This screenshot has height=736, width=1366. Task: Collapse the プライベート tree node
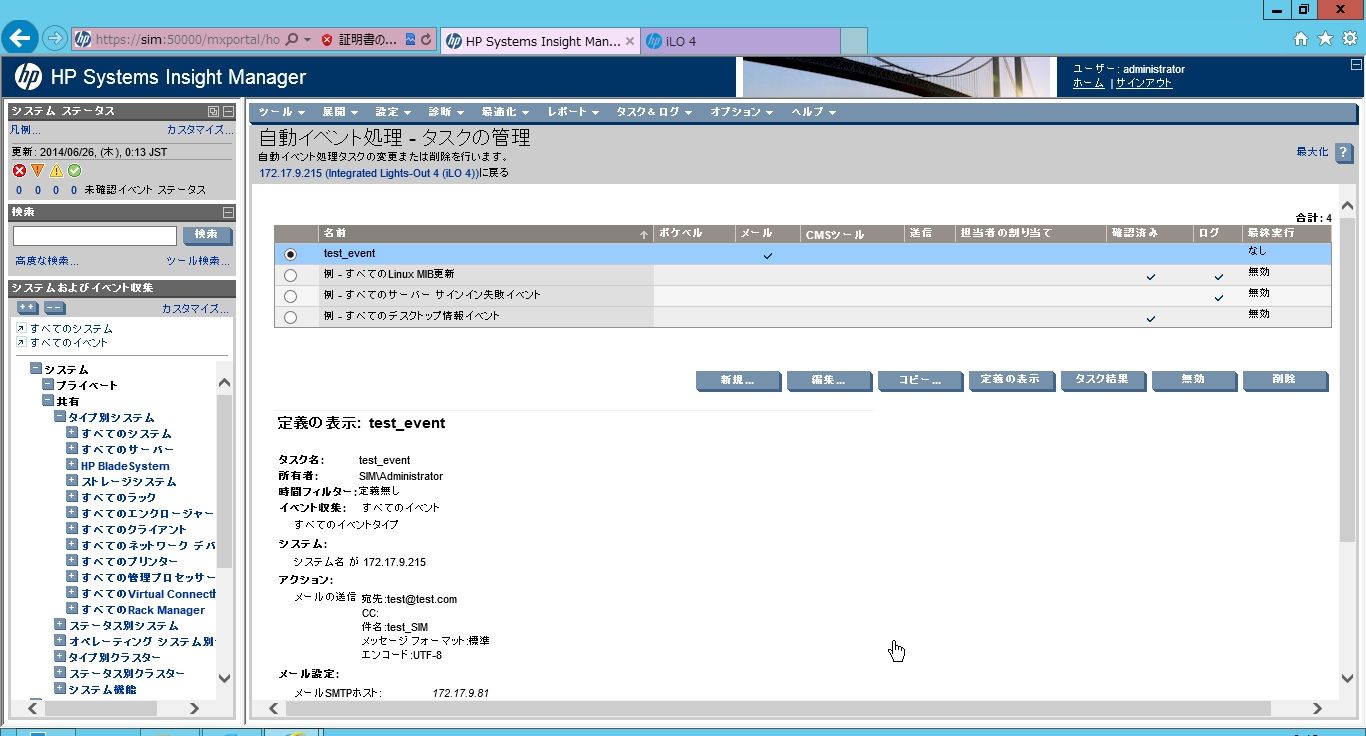point(48,385)
